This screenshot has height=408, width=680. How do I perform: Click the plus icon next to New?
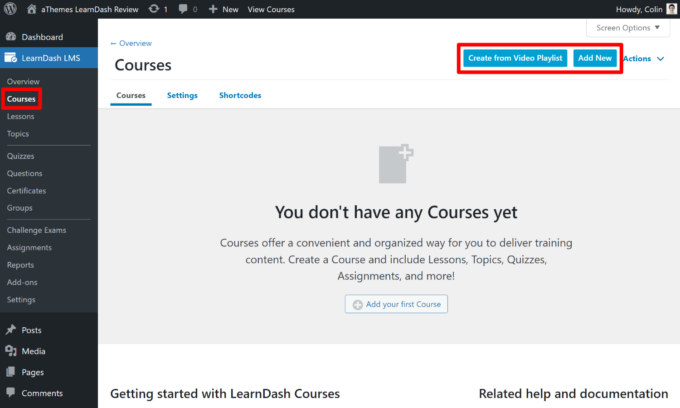click(x=212, y=9)
